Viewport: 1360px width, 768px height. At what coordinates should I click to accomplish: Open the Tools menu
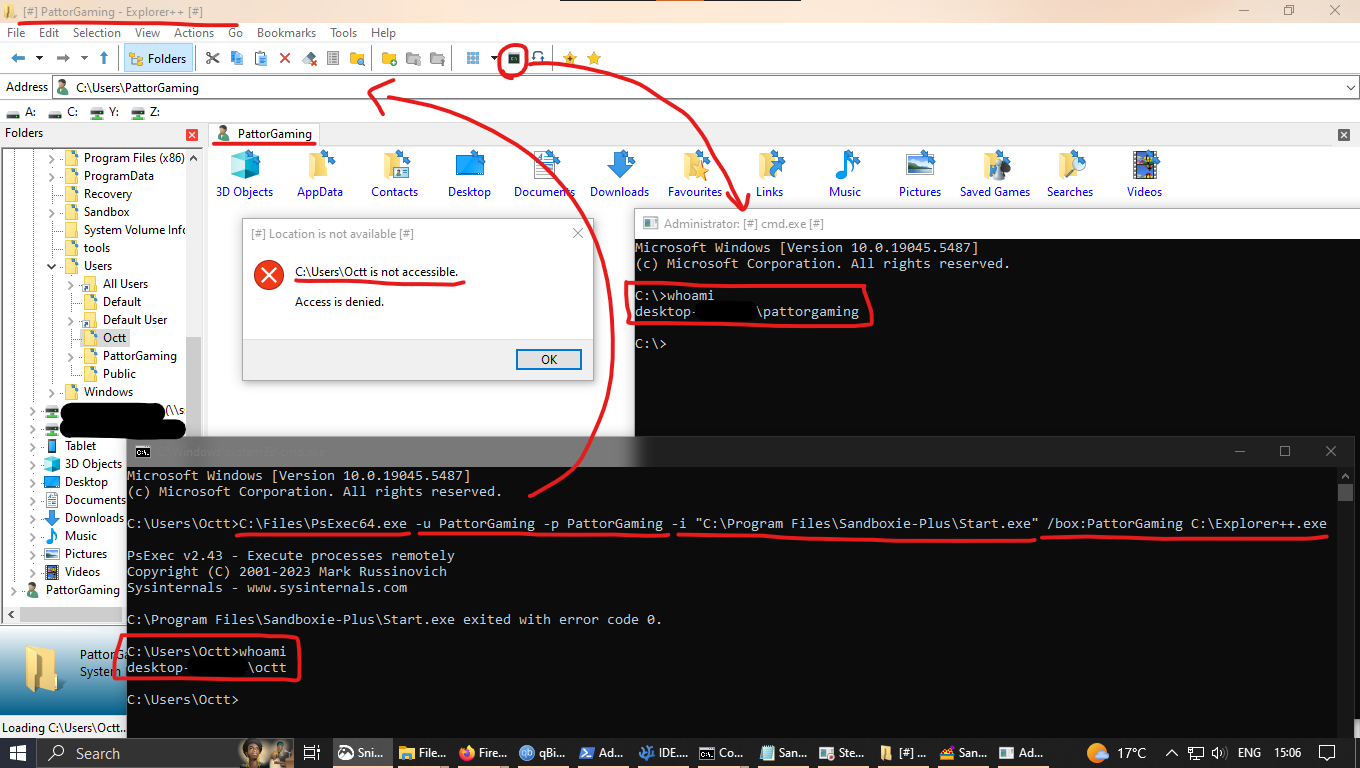click(x=343, y=33)
